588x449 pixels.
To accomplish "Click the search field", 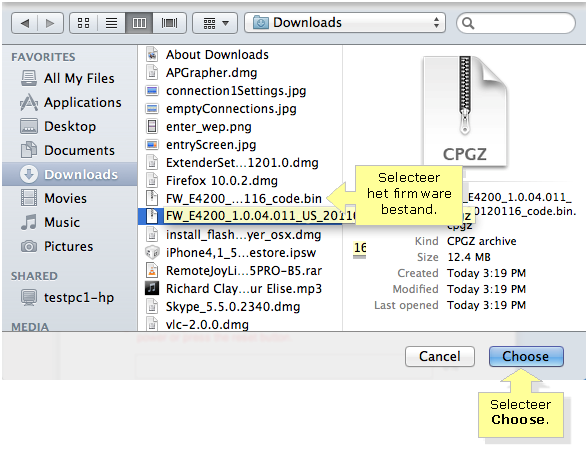I will pos(516,23).
